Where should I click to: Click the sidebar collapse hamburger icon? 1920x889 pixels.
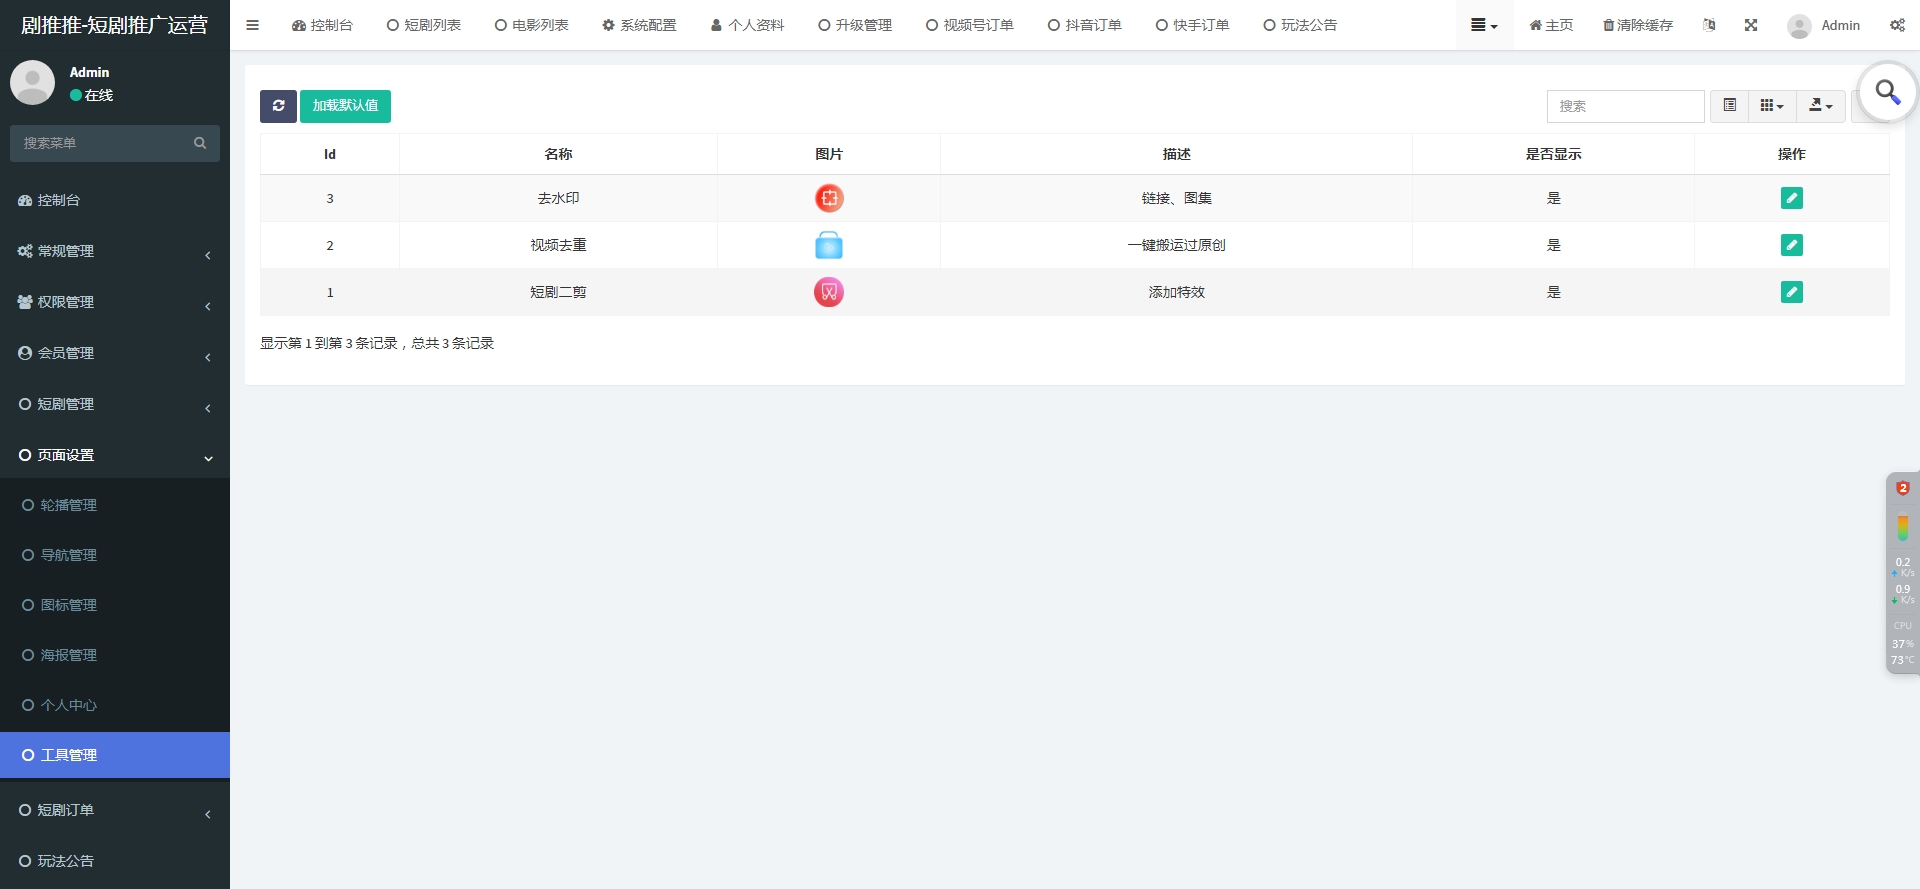coord(253,25)
